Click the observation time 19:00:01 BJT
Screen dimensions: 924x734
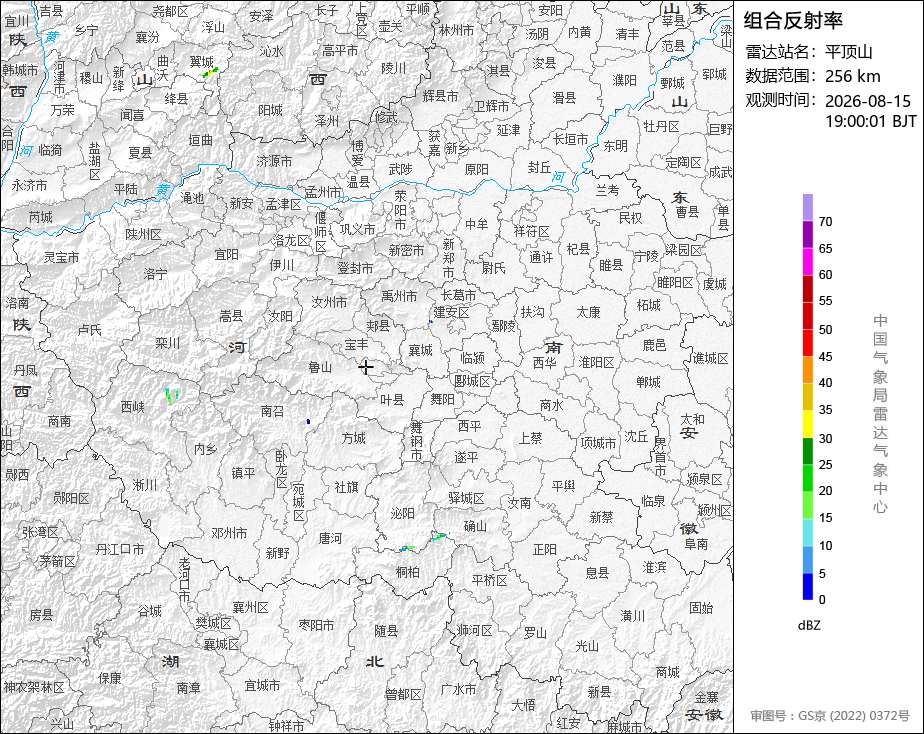coord(870,121)
